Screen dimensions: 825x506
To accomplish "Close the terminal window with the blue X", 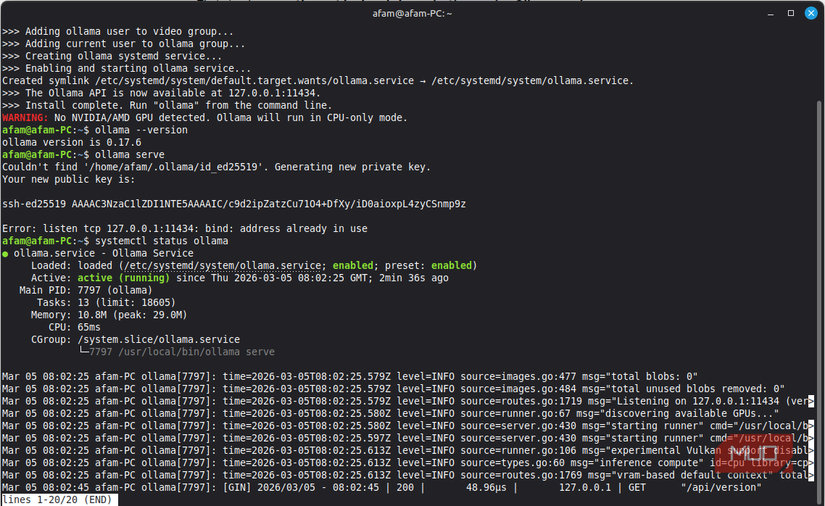I will coord(811,13).
